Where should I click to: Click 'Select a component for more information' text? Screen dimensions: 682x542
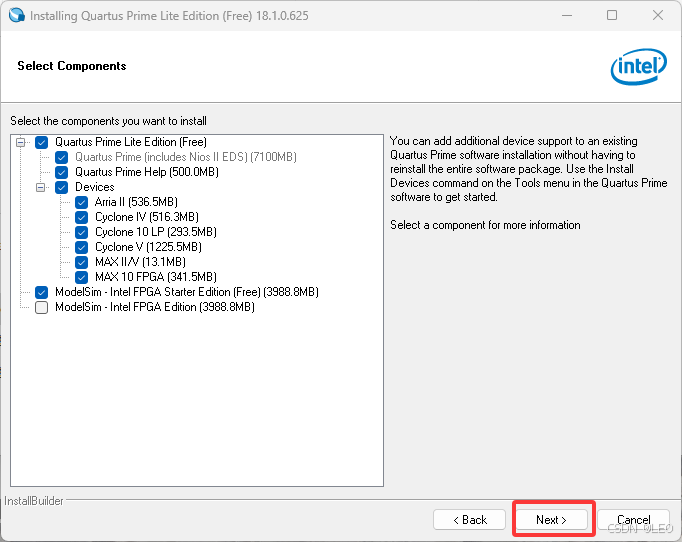[485, 225]
